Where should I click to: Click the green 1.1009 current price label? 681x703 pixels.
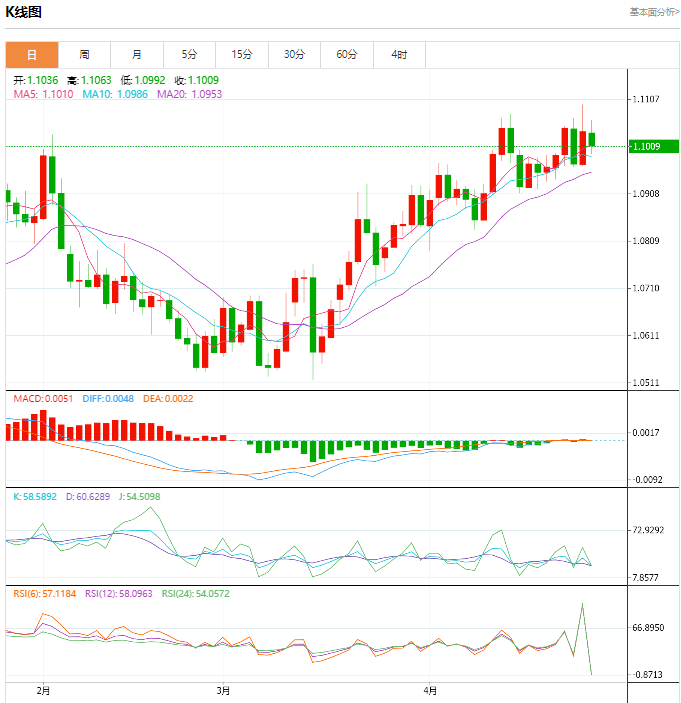pyautogui.click(x=654, y=146)
